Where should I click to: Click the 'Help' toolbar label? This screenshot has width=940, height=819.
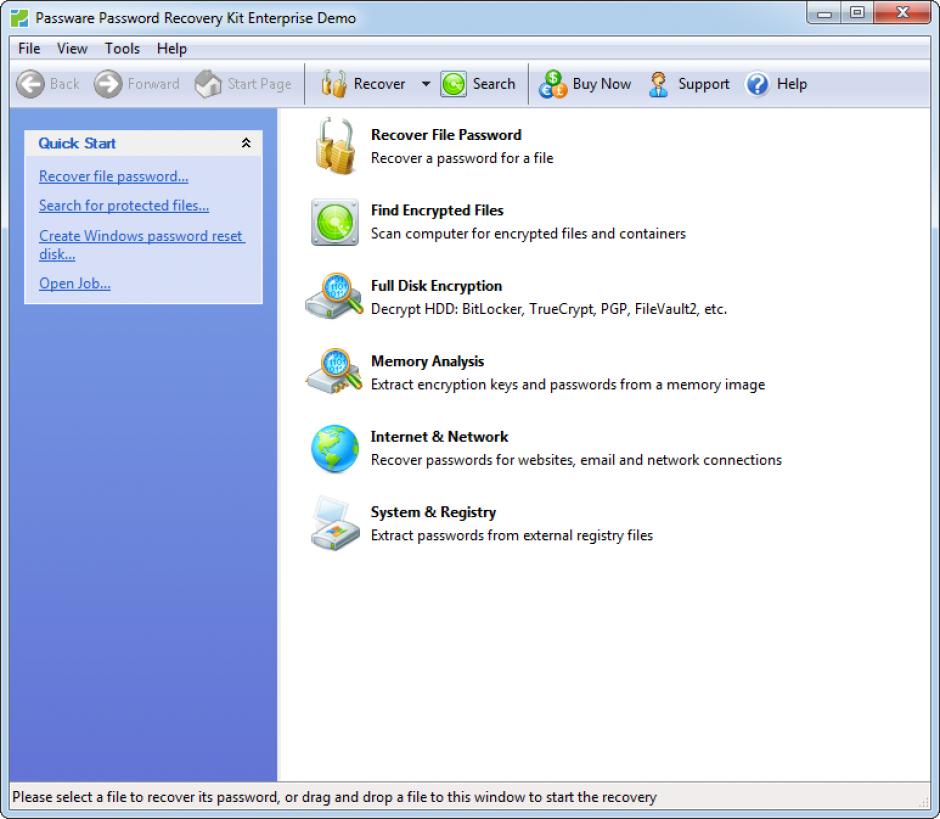(792, 84)
